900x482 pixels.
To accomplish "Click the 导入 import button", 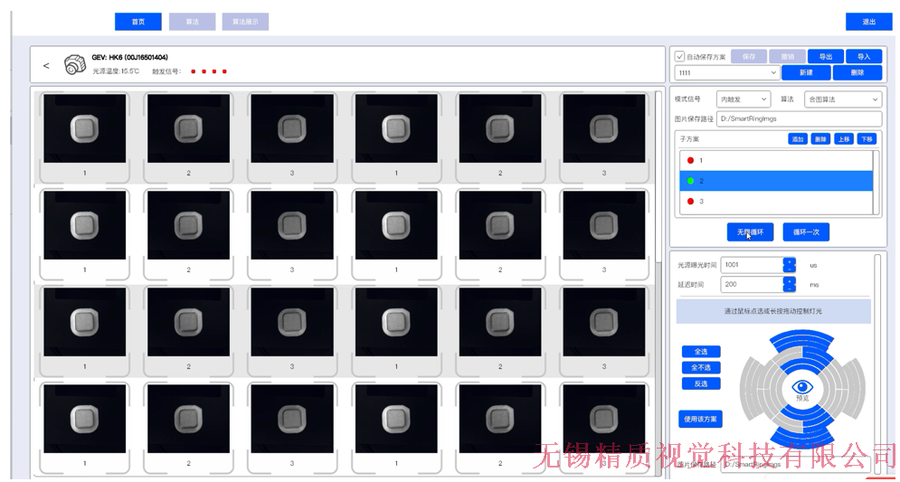I will click(864, 56).
